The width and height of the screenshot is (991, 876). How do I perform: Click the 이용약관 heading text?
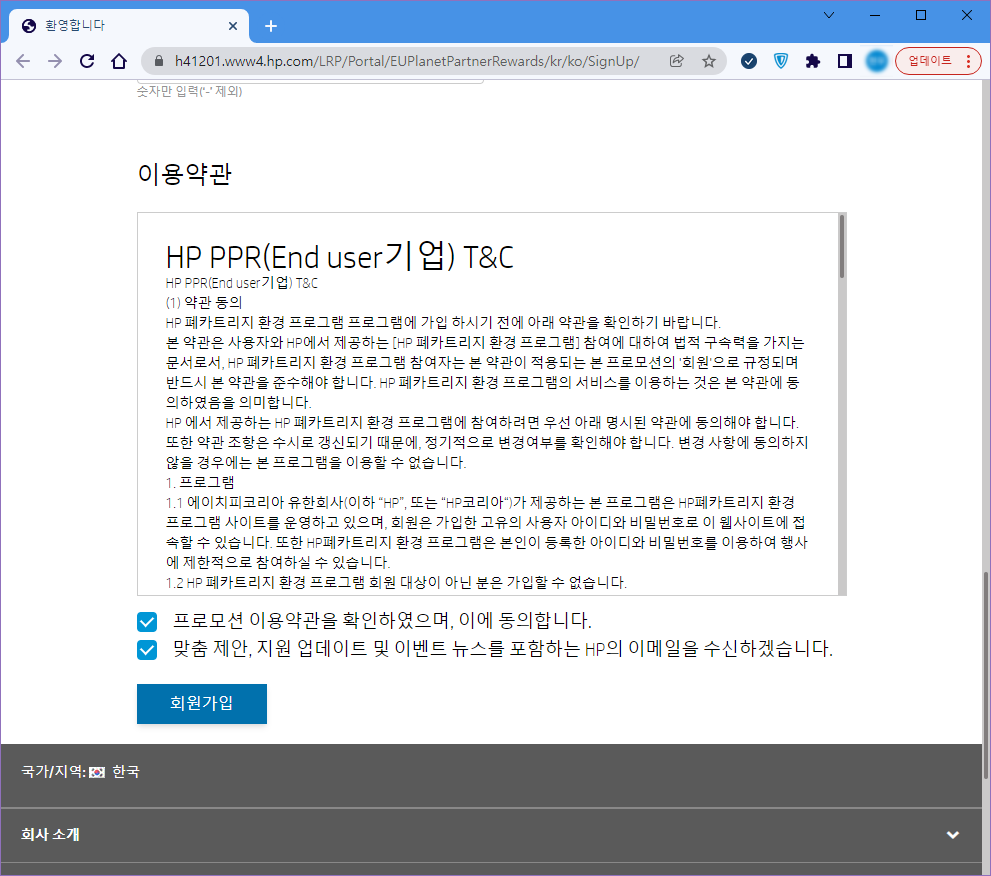pos(185,174)
